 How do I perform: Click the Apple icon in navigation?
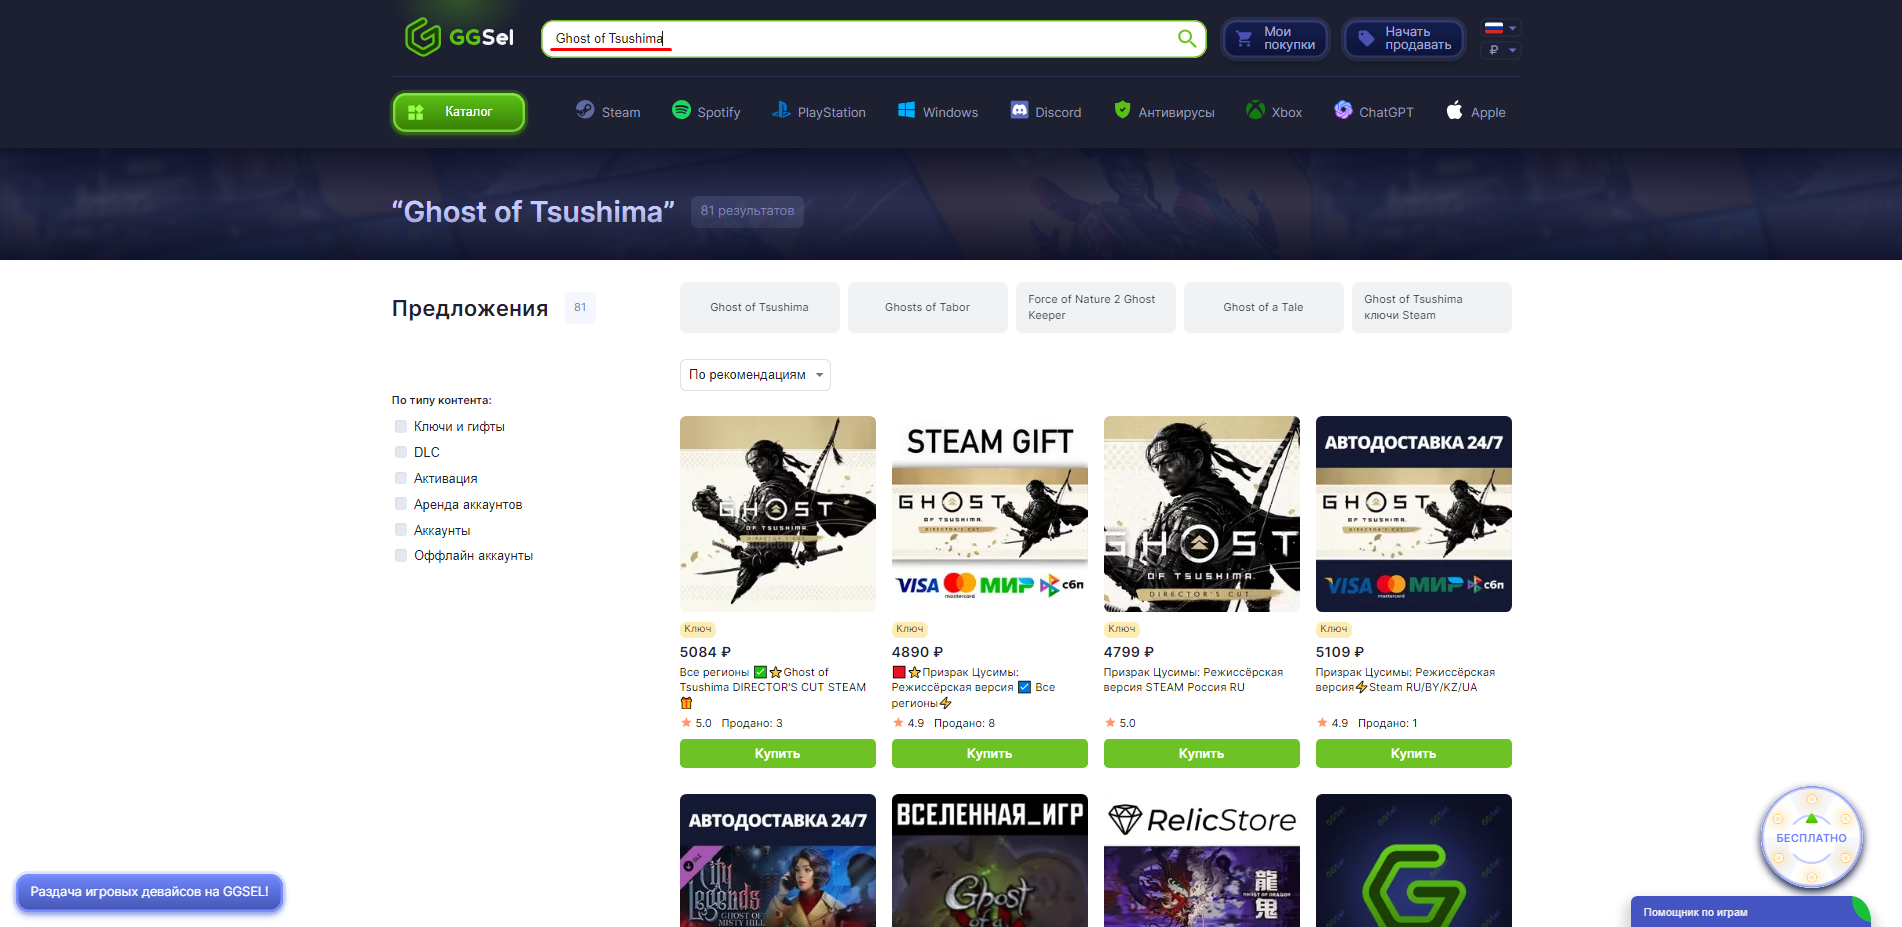point(1454,110)
